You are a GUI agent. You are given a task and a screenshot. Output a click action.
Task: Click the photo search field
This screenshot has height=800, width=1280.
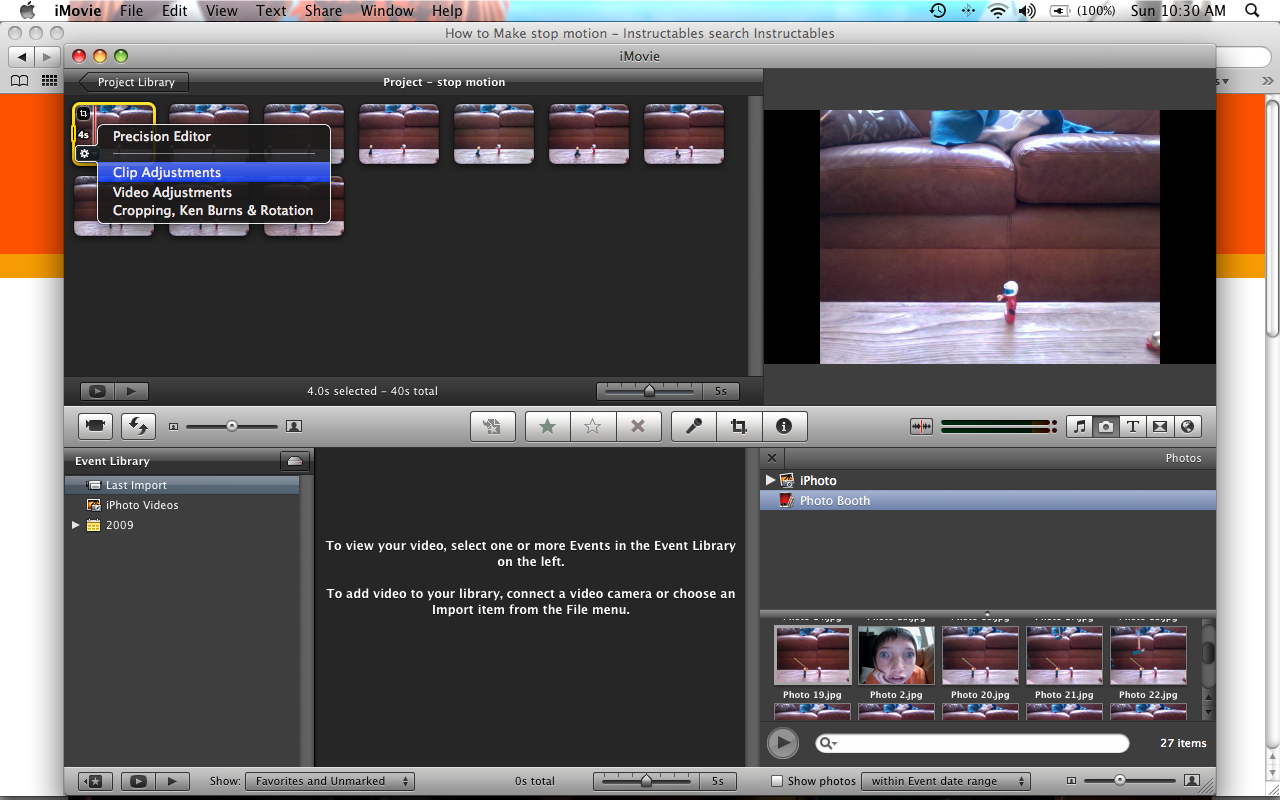tap(972, 743)
